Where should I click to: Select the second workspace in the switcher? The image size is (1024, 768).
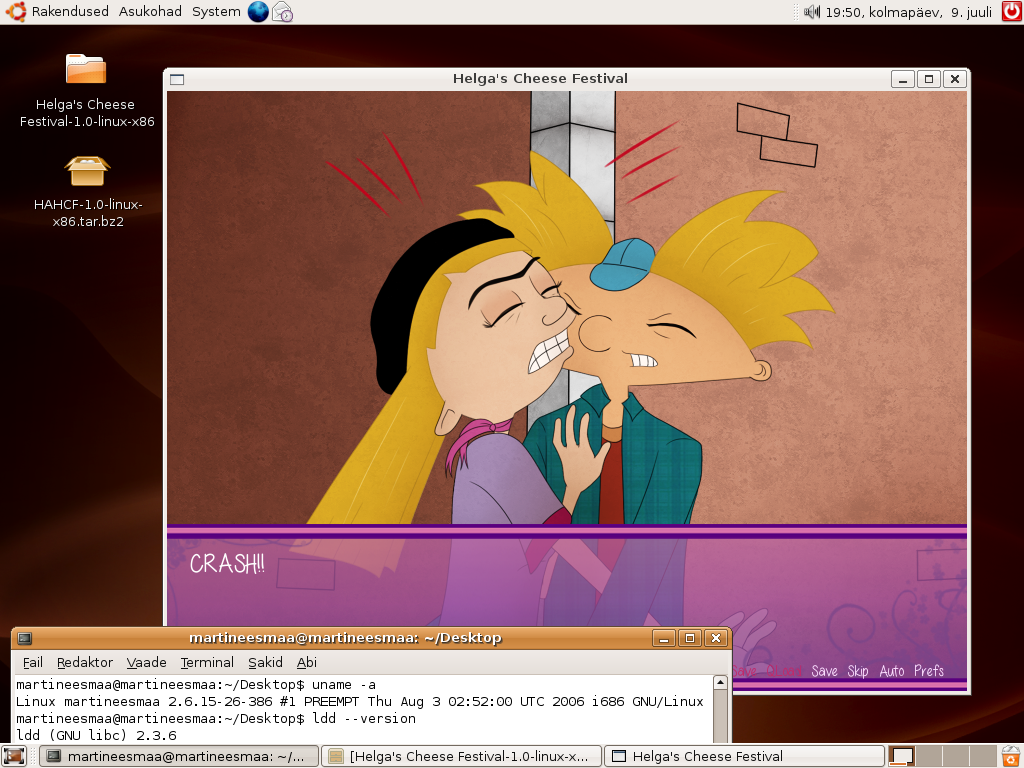click(x=929, y=756)
